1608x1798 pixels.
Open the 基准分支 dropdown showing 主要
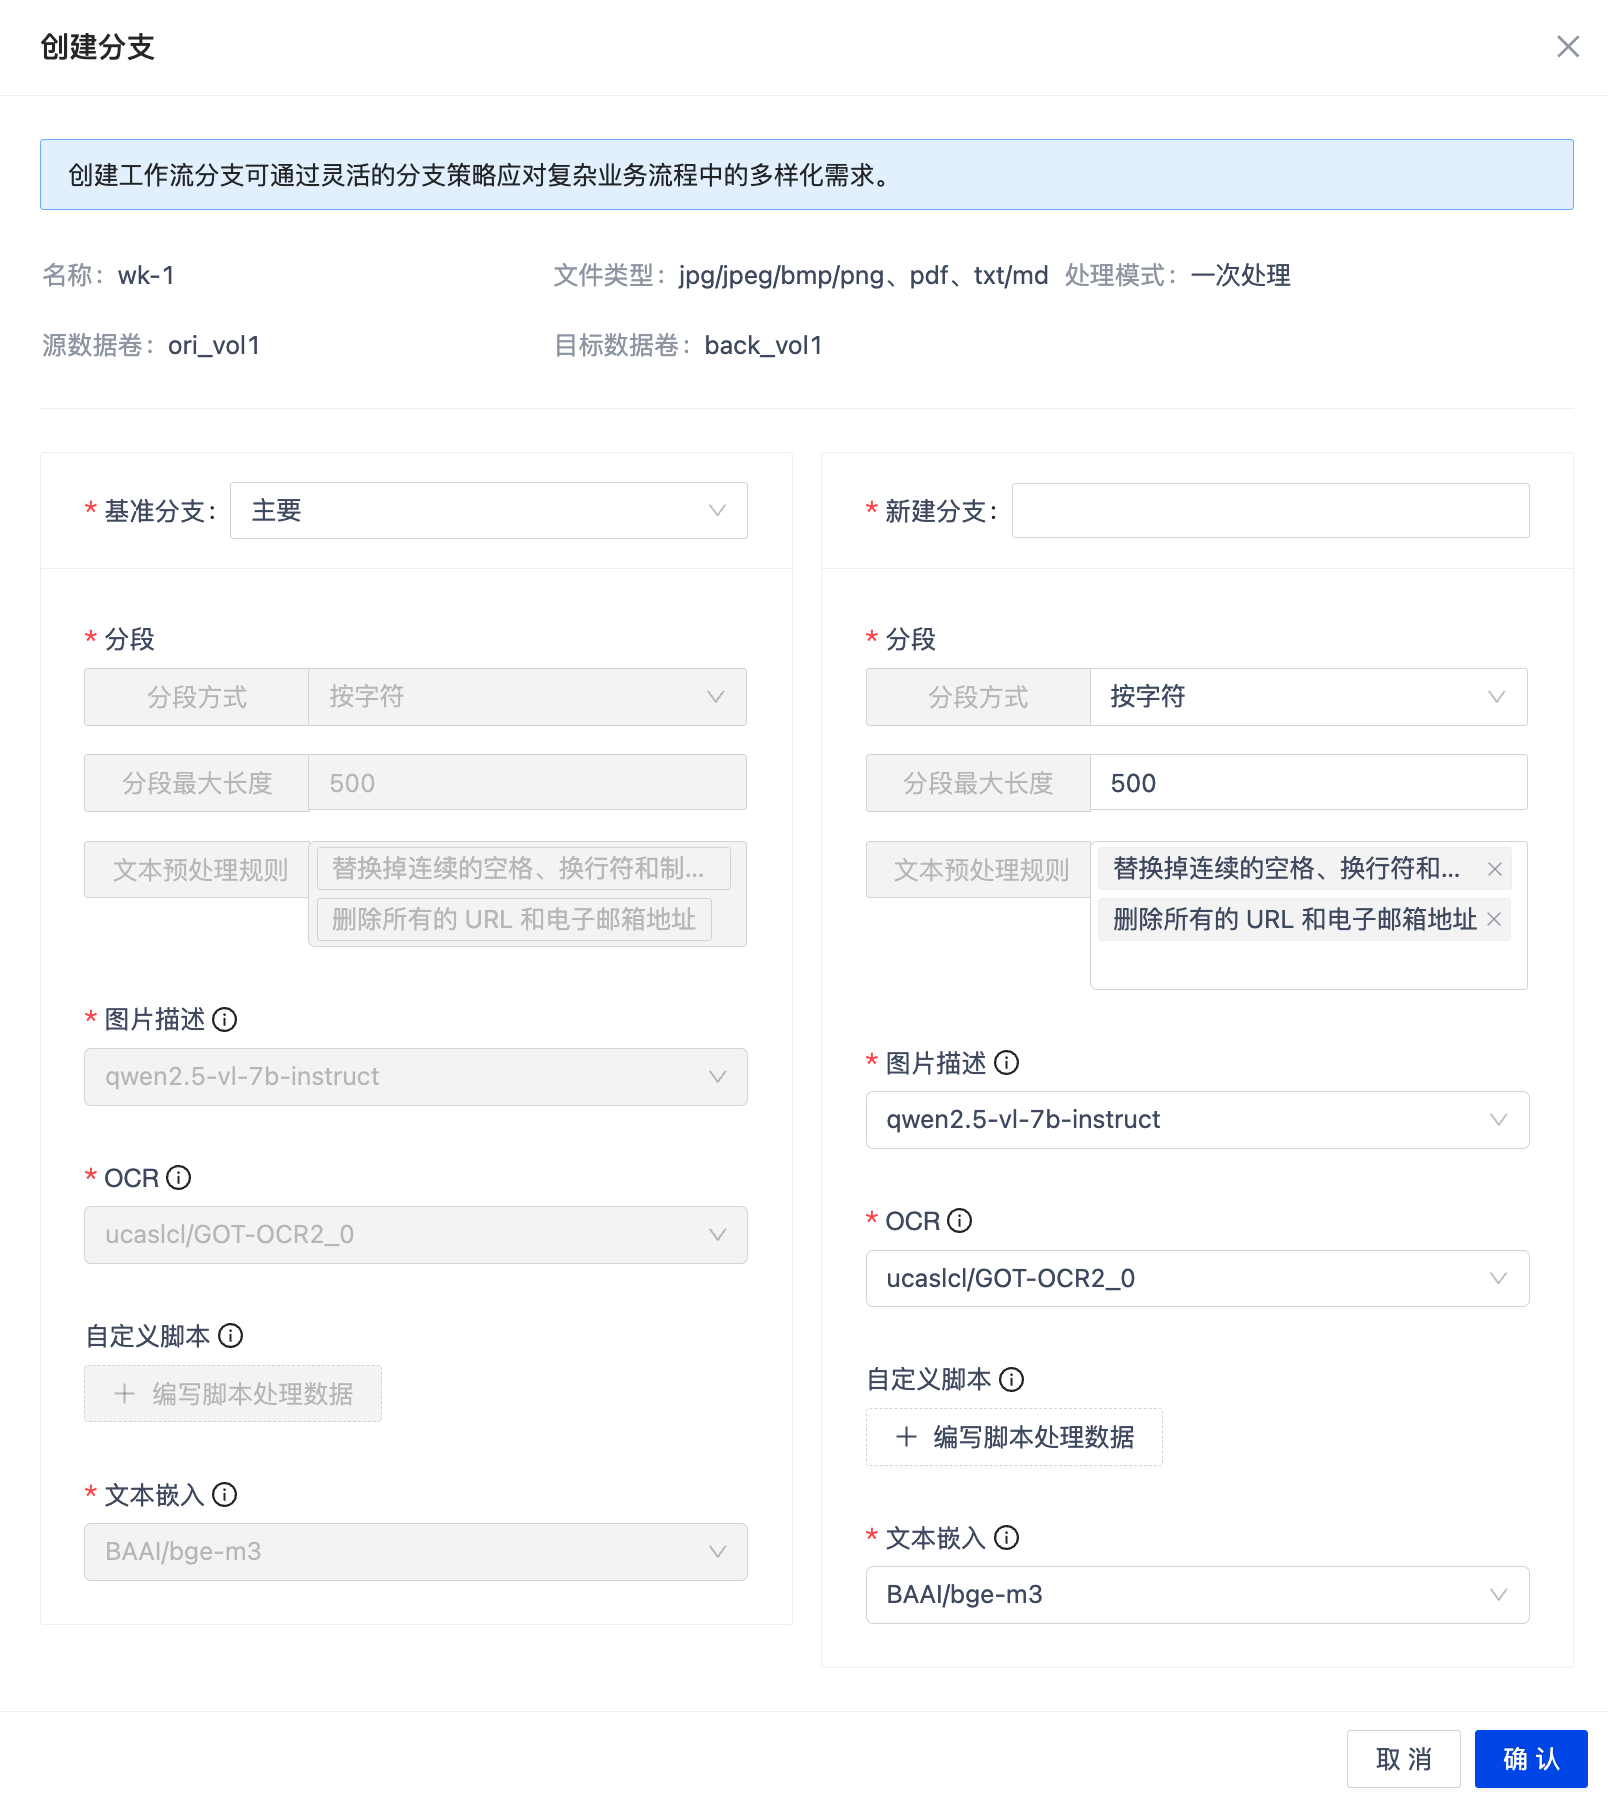coord(488,511)
